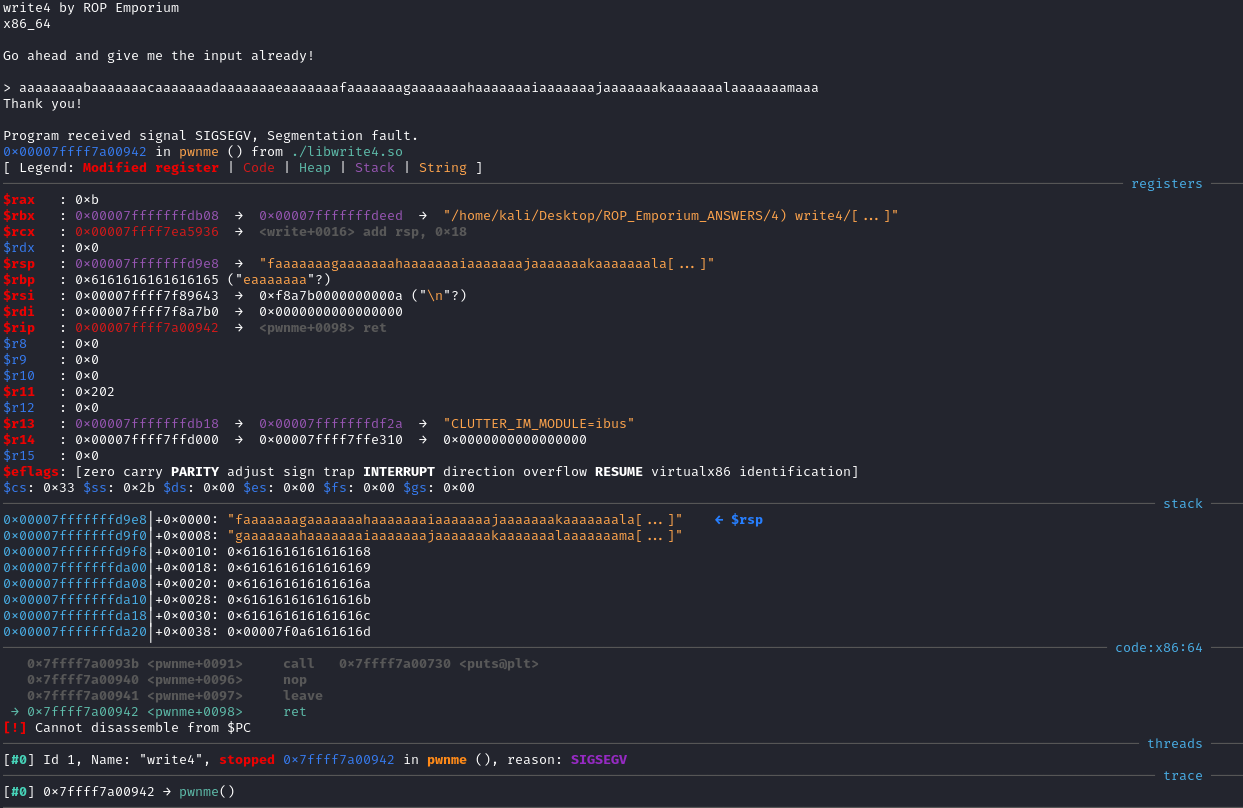Click the 'stack' section header
Image resolution: width=1243 pixels, height=808 pixels.
point(1183,504)
